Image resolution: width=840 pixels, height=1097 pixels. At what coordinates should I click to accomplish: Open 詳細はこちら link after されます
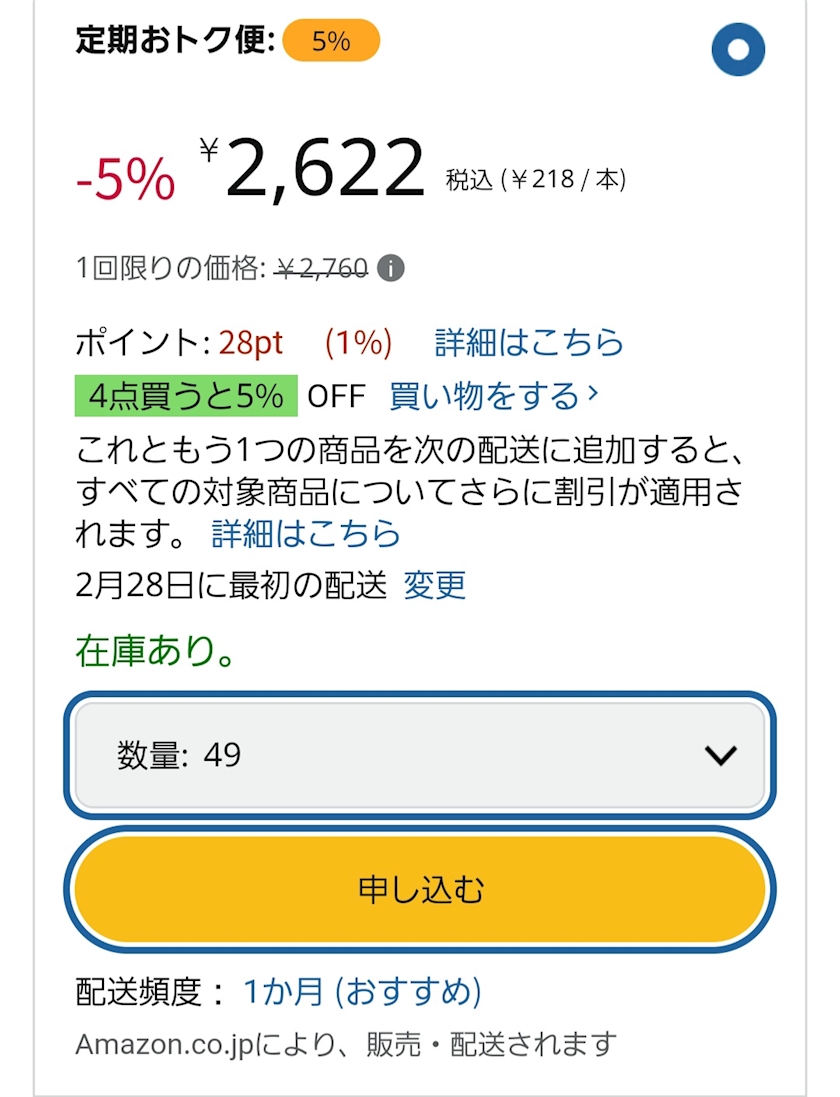coord(305,533)
